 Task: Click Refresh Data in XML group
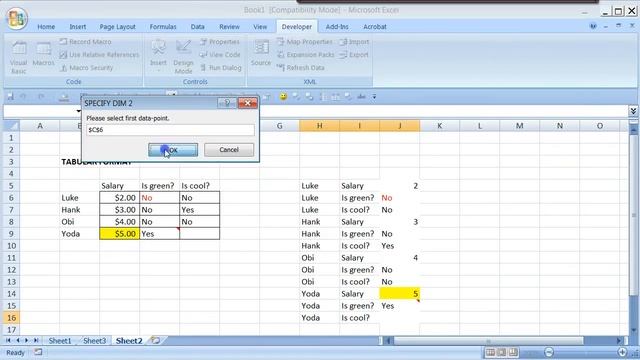pos(300,68)
